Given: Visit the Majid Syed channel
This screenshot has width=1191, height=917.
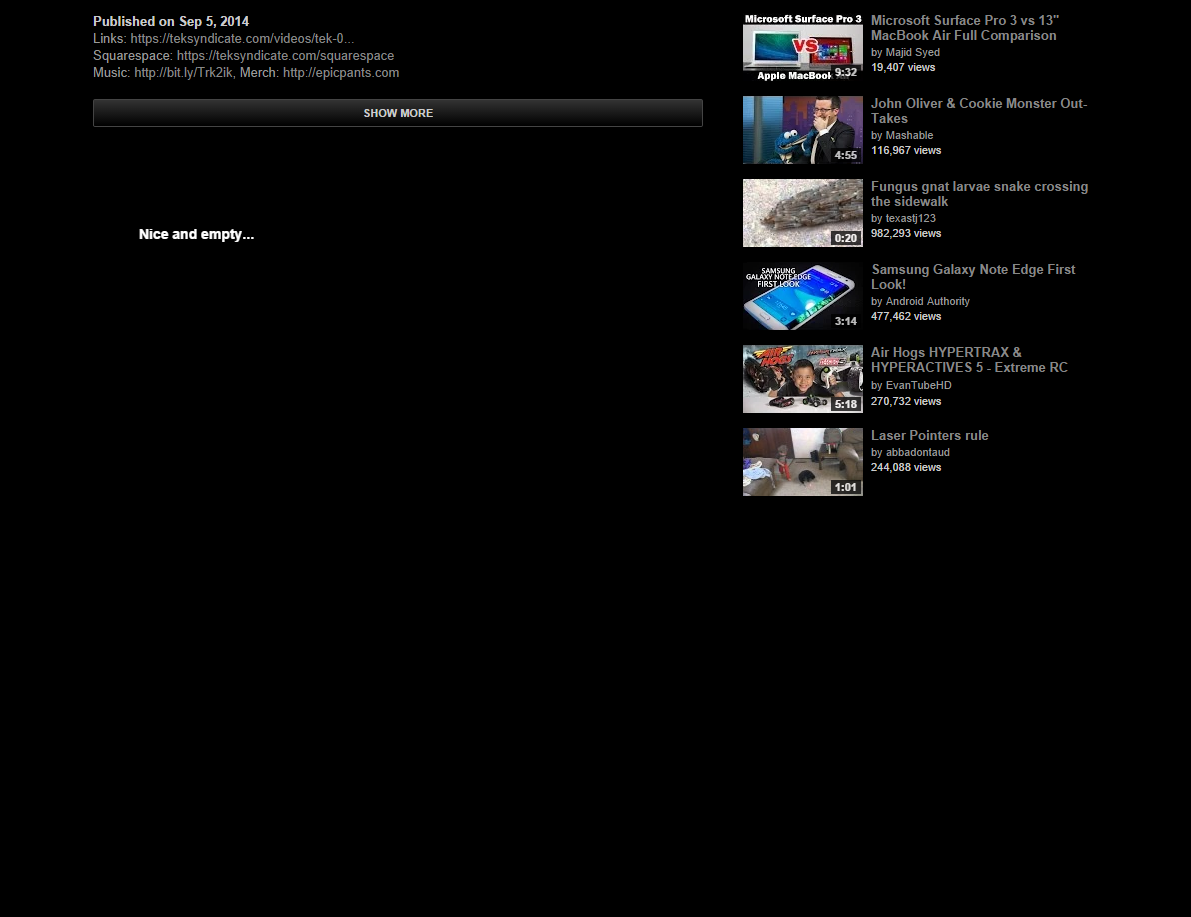Looking at the screenshot, I should (912, 52).
